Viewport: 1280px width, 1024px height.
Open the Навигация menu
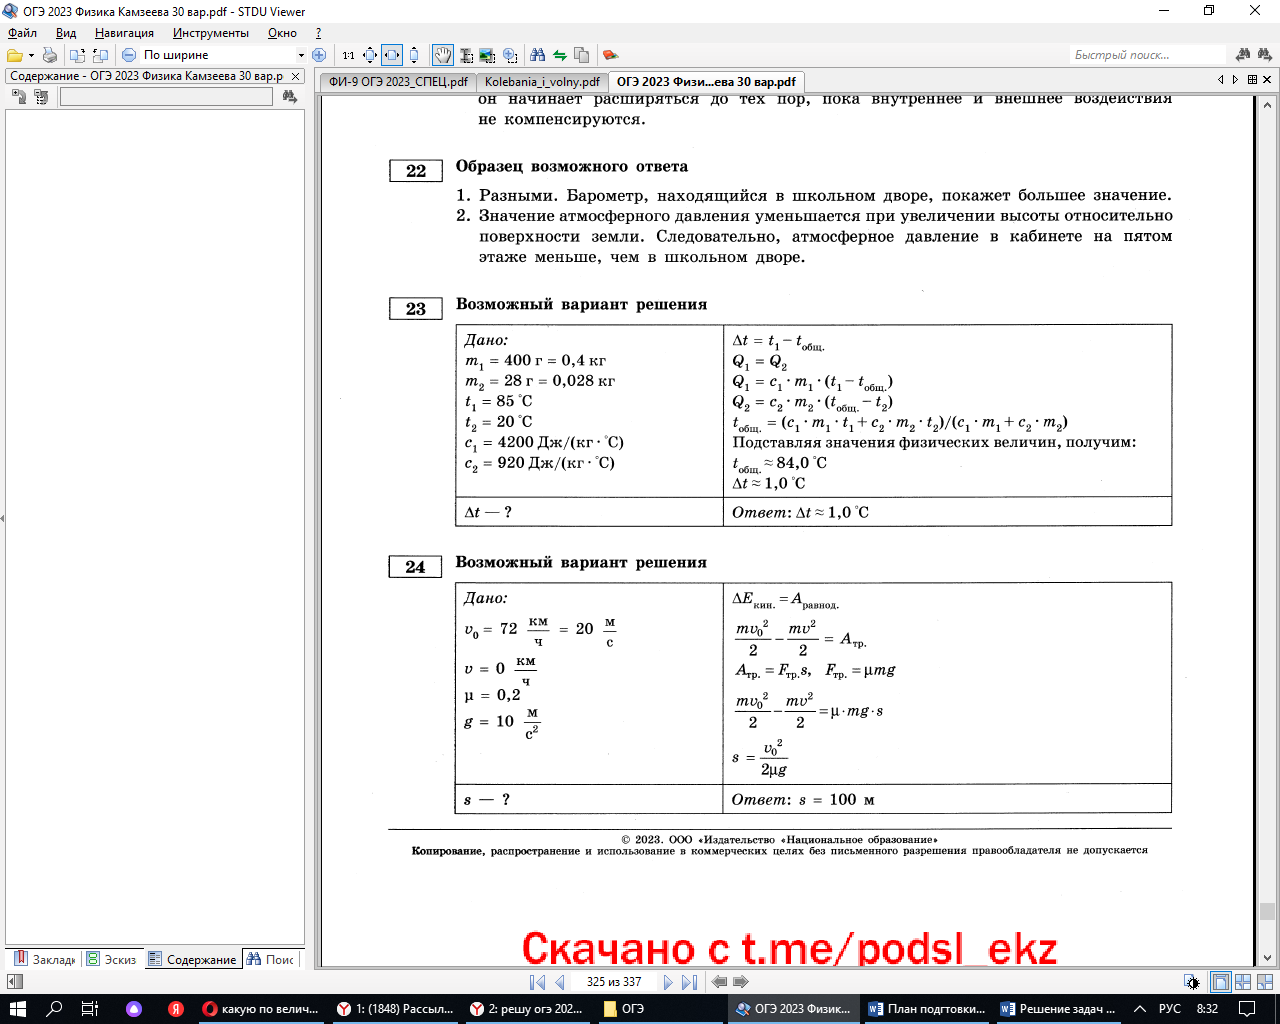(124, 33)
